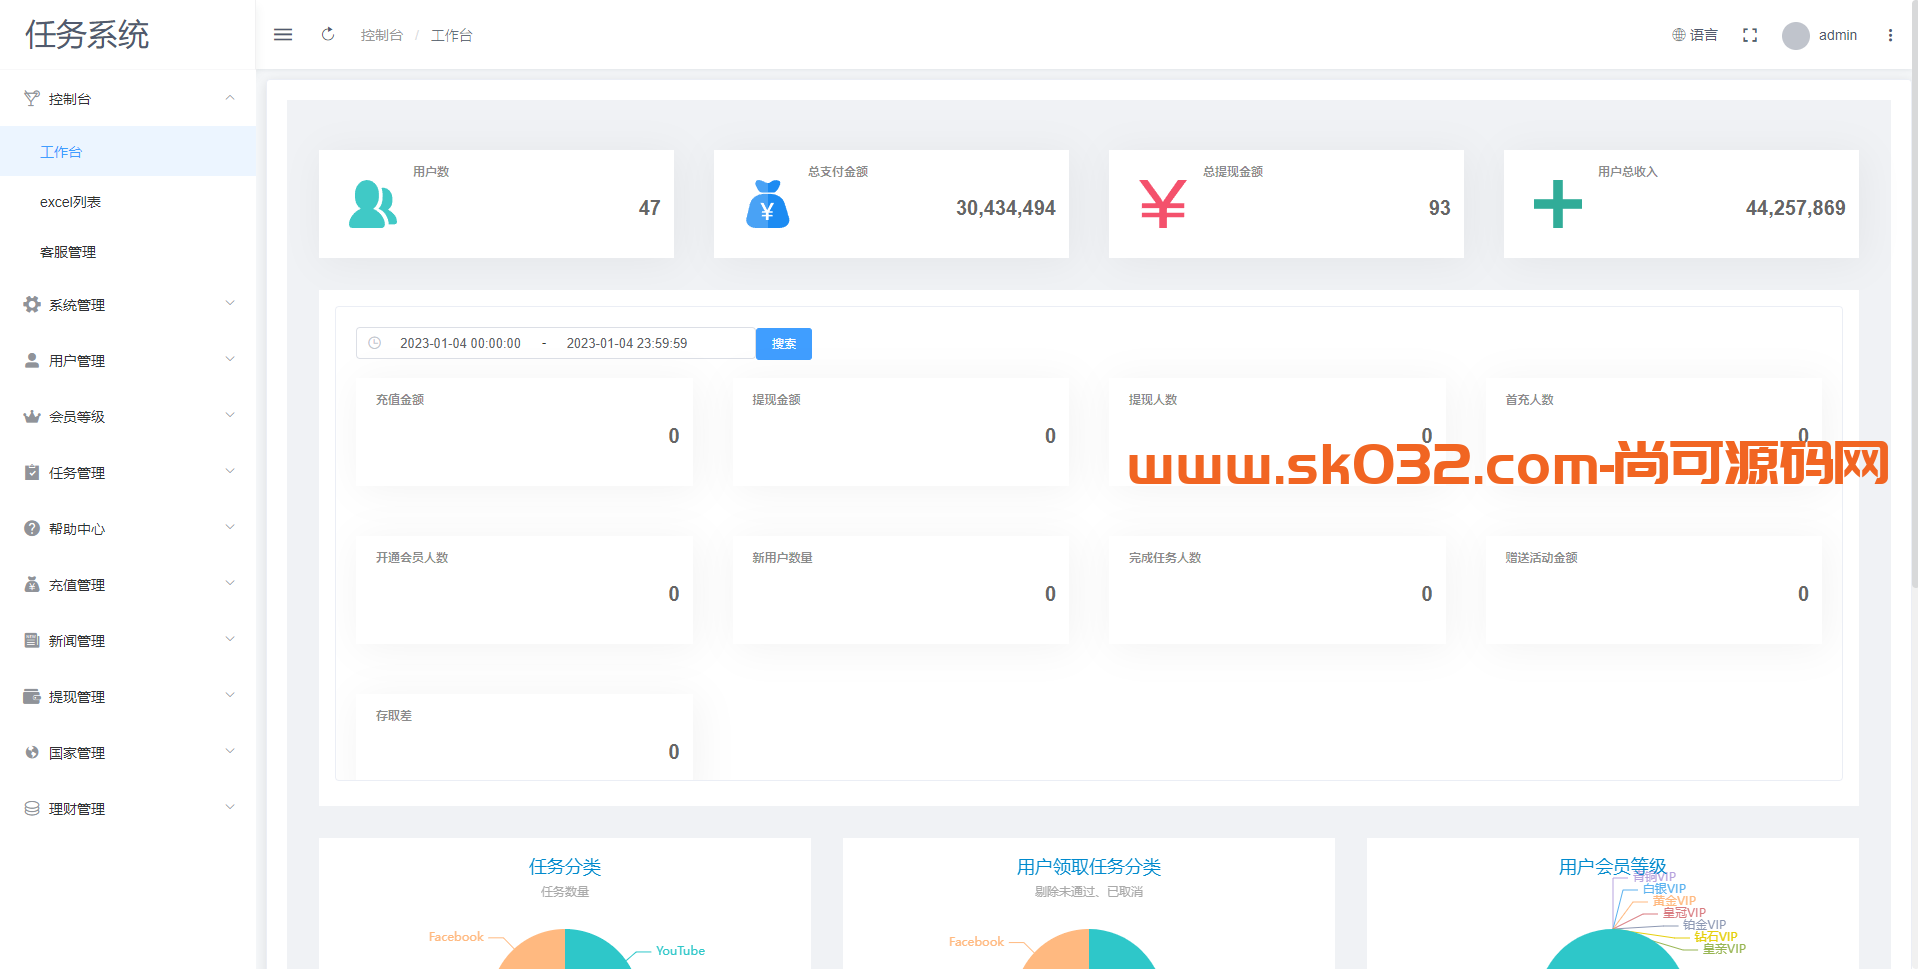Refresh the page with the reload icon
Viewport: 1918px width, 969px height.
coord(328,35)
